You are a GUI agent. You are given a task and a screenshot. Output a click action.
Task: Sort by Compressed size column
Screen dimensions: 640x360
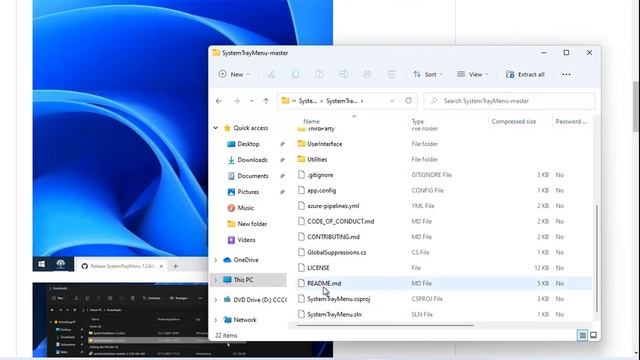tap(513, 121)
